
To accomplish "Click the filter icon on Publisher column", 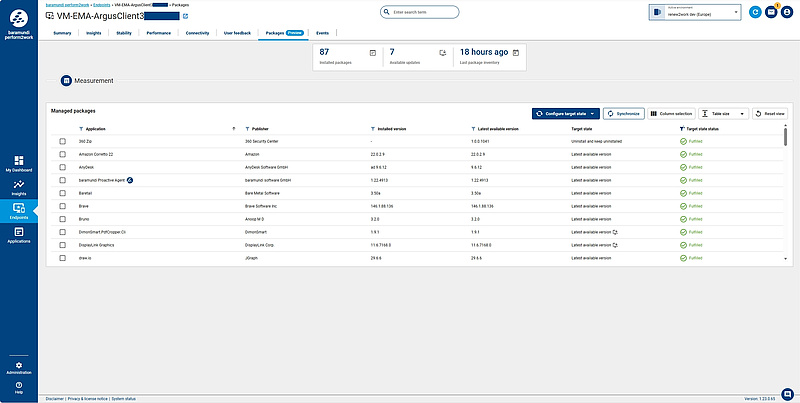I will tap(241, 129).
